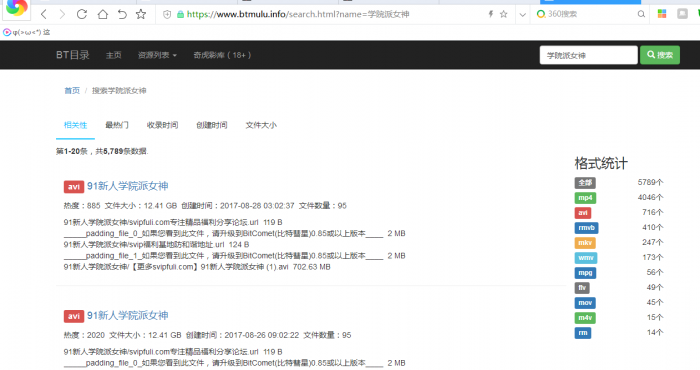This screenshot has height=370, width=700.
Task: Open the colorful apps grid extension icon
Action: click(662, 14)
